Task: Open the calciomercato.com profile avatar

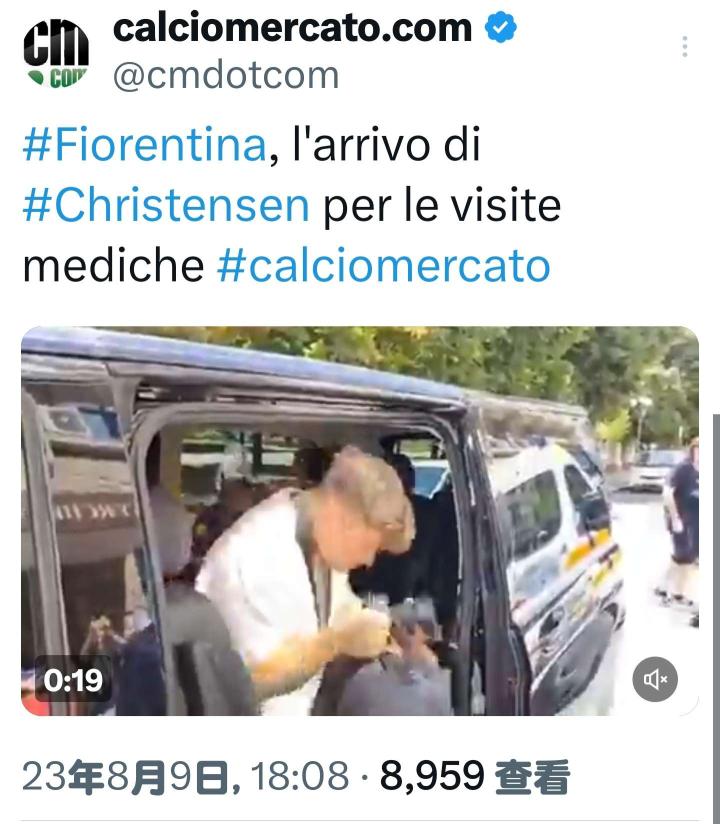Action: click(x=56, y=53)
